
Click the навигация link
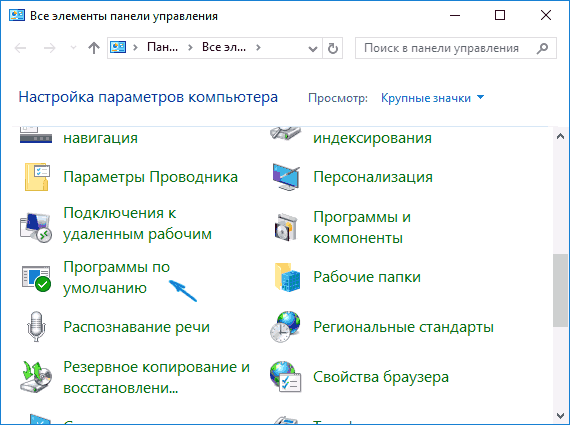(100, 138)
